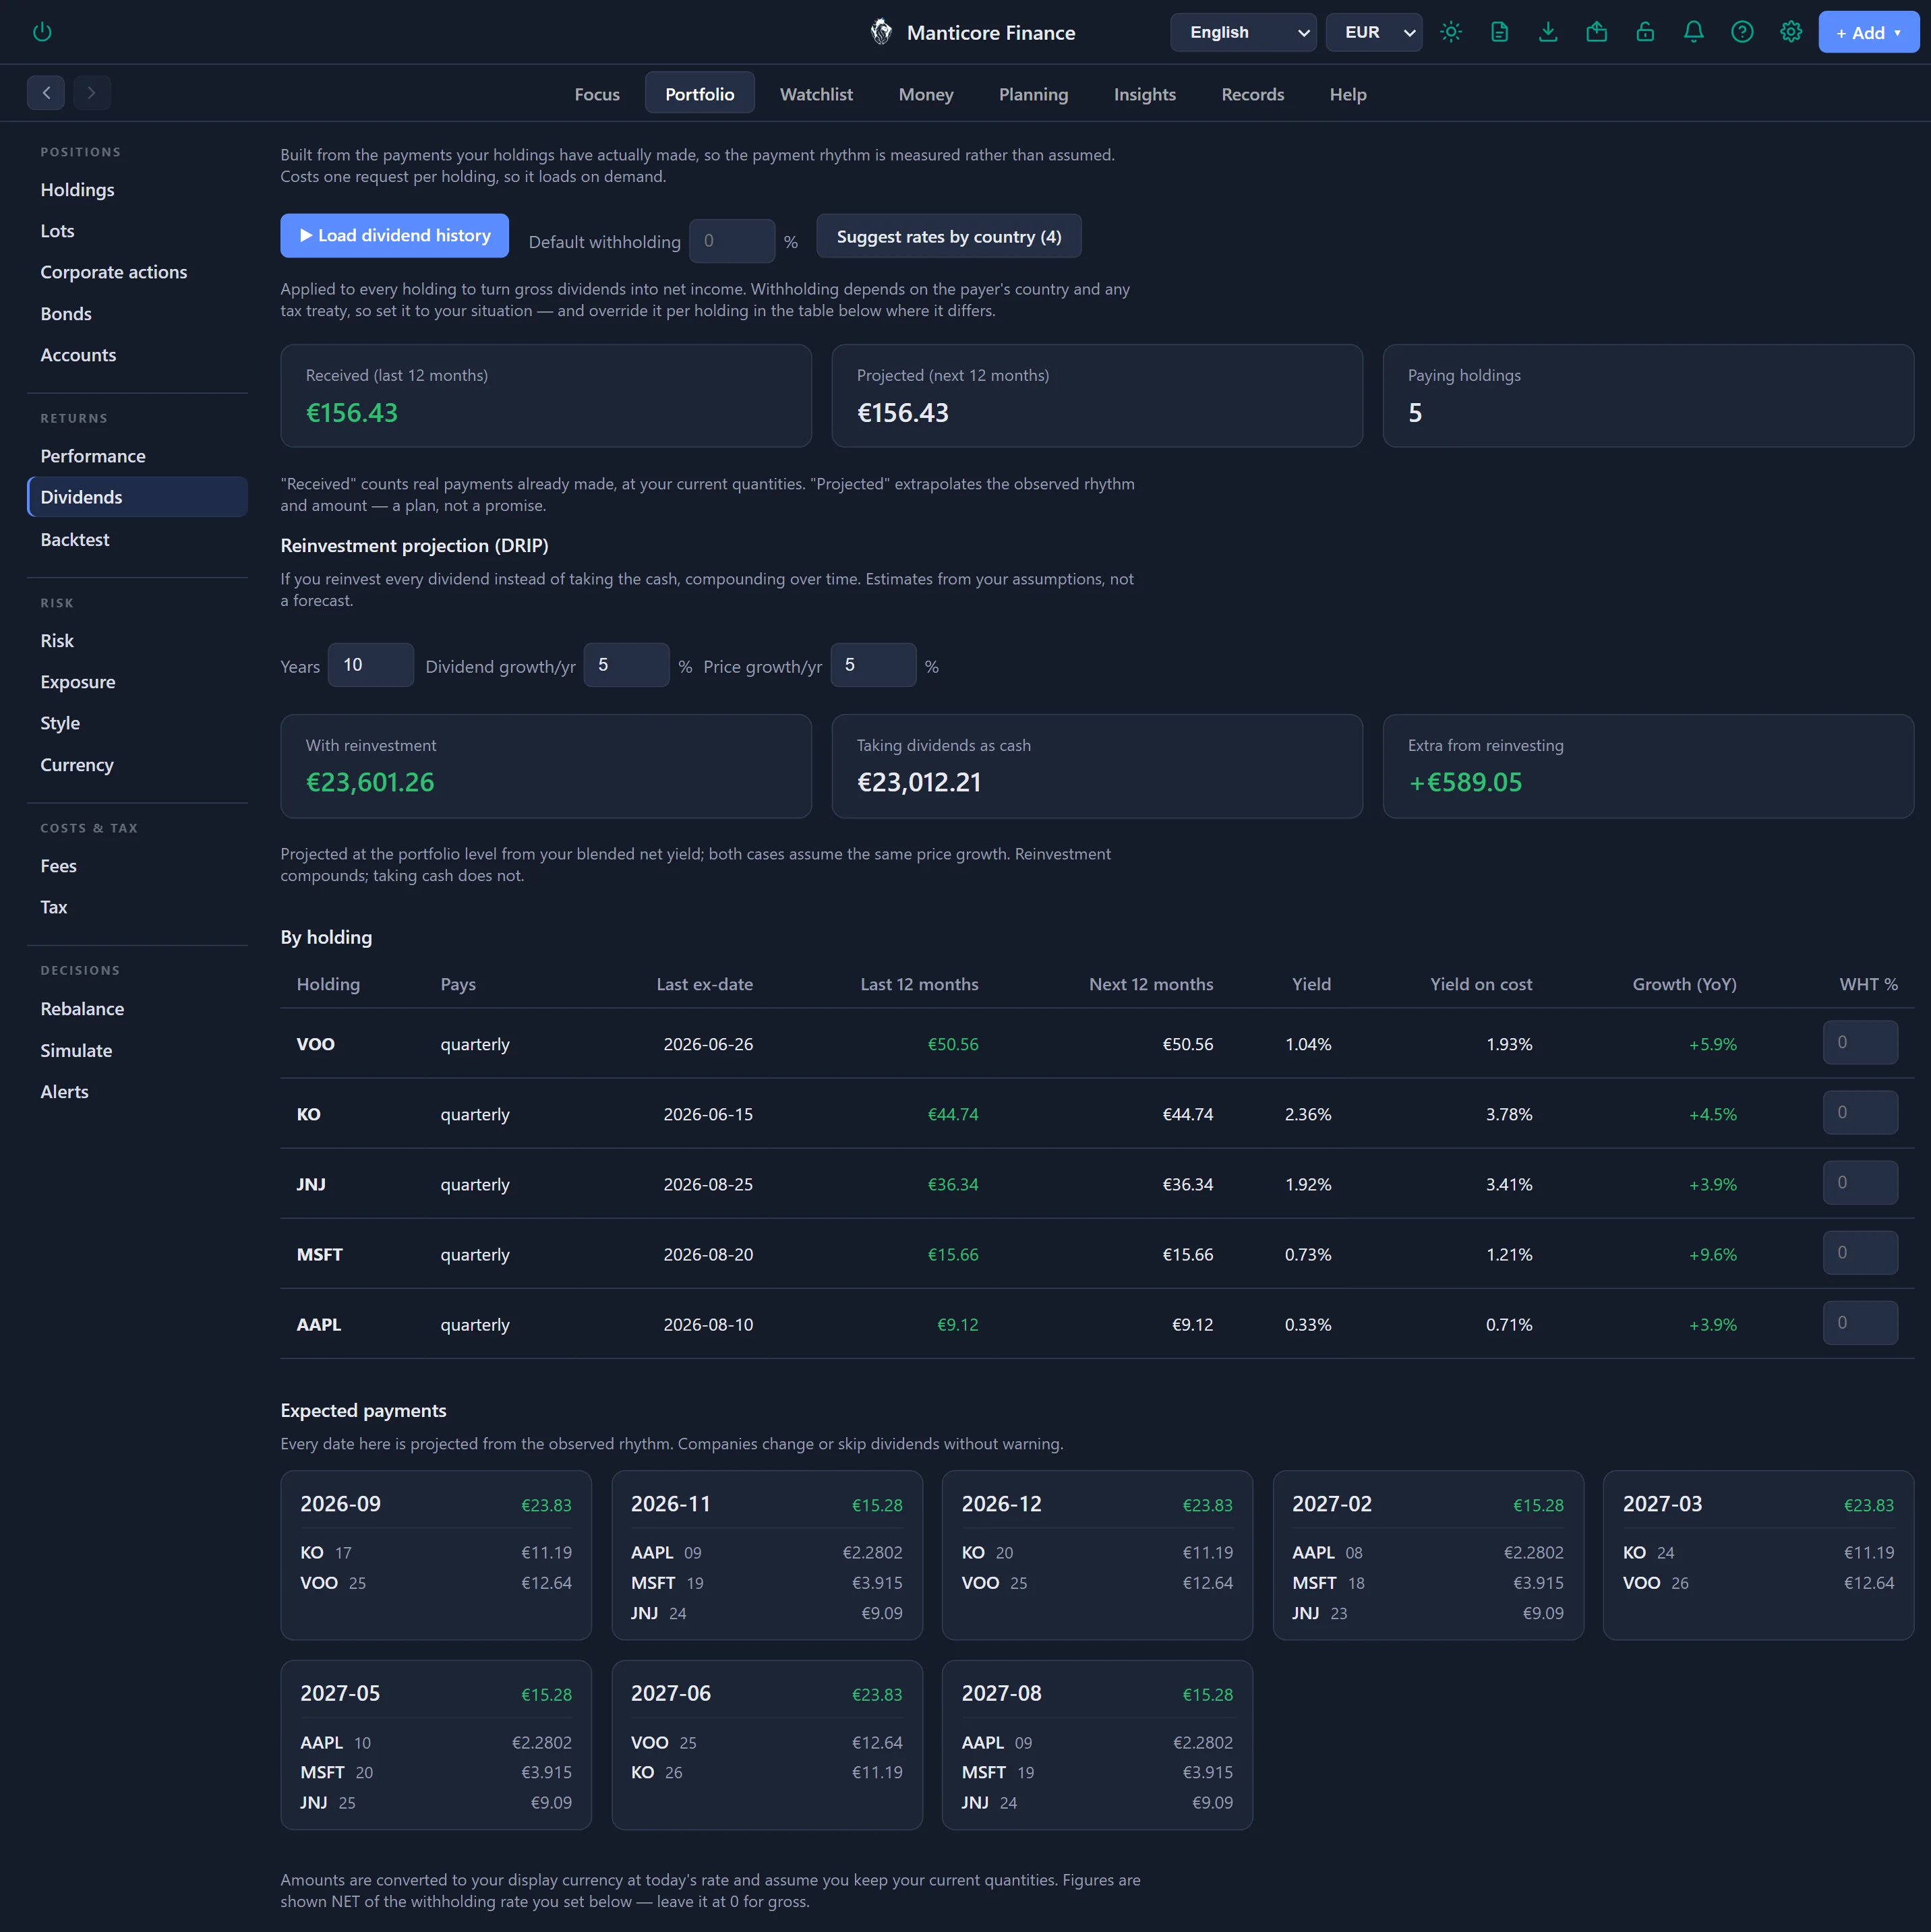Click the download icon in header

pos(1548,32)
